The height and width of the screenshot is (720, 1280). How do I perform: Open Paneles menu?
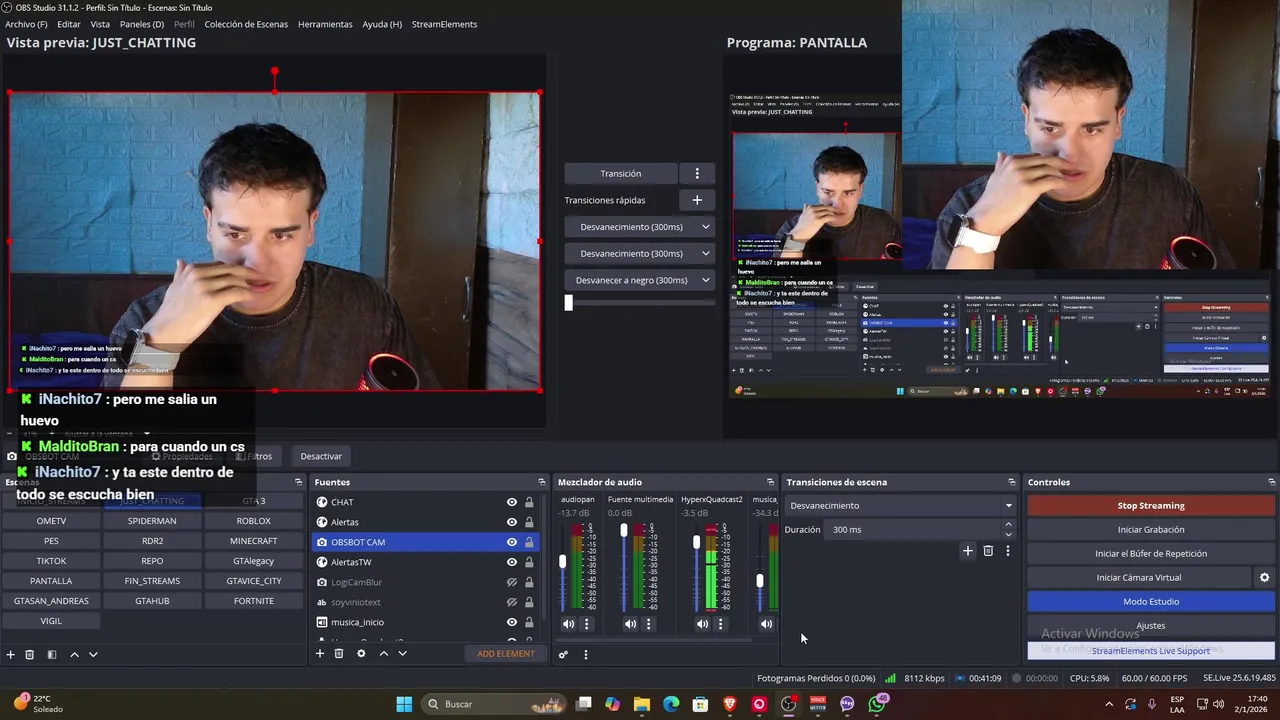tap(142, 24)
